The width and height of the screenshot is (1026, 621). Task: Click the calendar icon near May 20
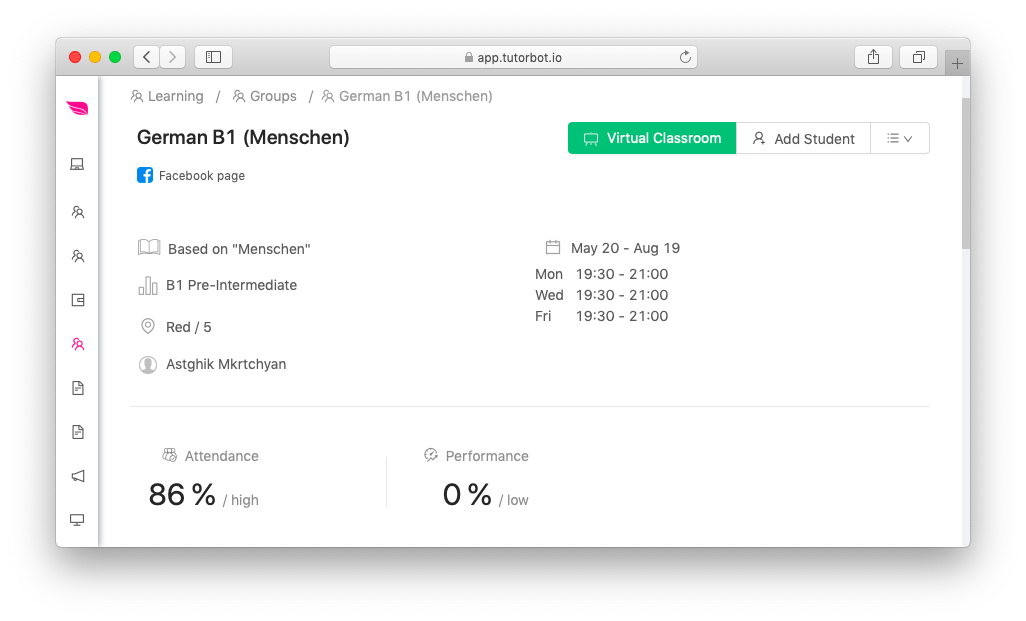tap(553, 247)
